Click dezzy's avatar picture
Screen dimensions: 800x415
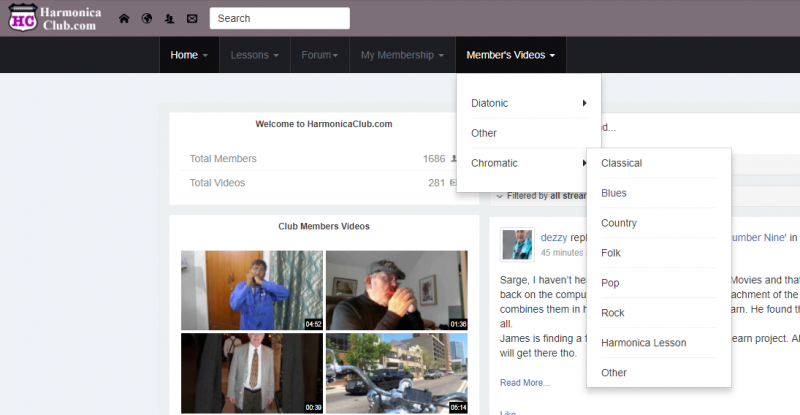517,245
